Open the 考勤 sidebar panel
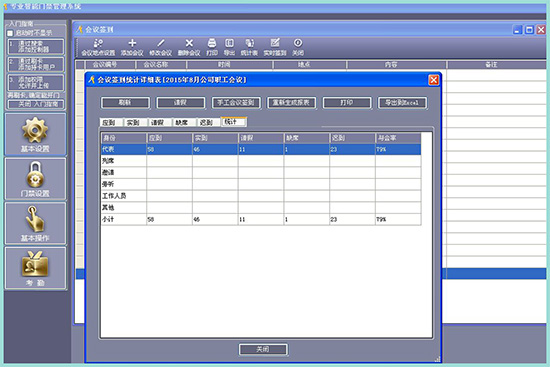 coord(35,268)
